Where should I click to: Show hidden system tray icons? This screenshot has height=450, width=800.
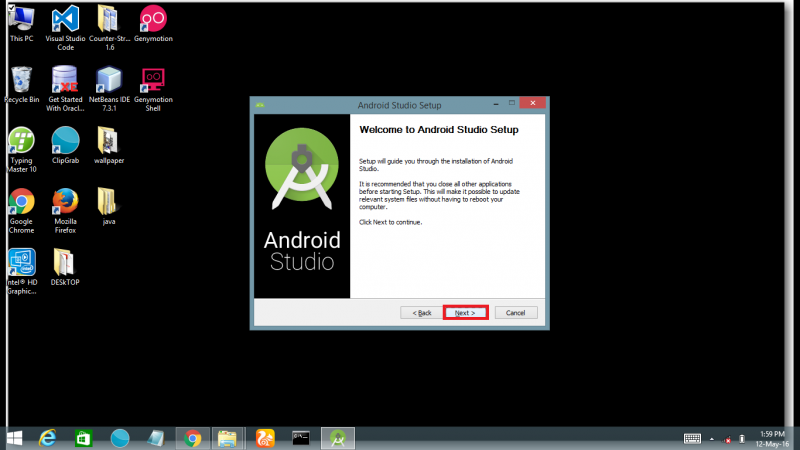712,439
